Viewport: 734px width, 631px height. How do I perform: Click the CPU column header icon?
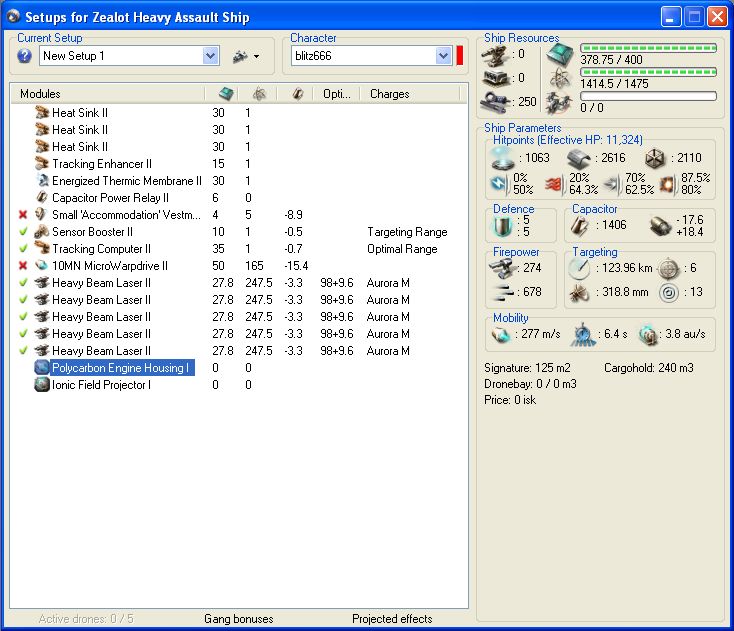(226, 94)
